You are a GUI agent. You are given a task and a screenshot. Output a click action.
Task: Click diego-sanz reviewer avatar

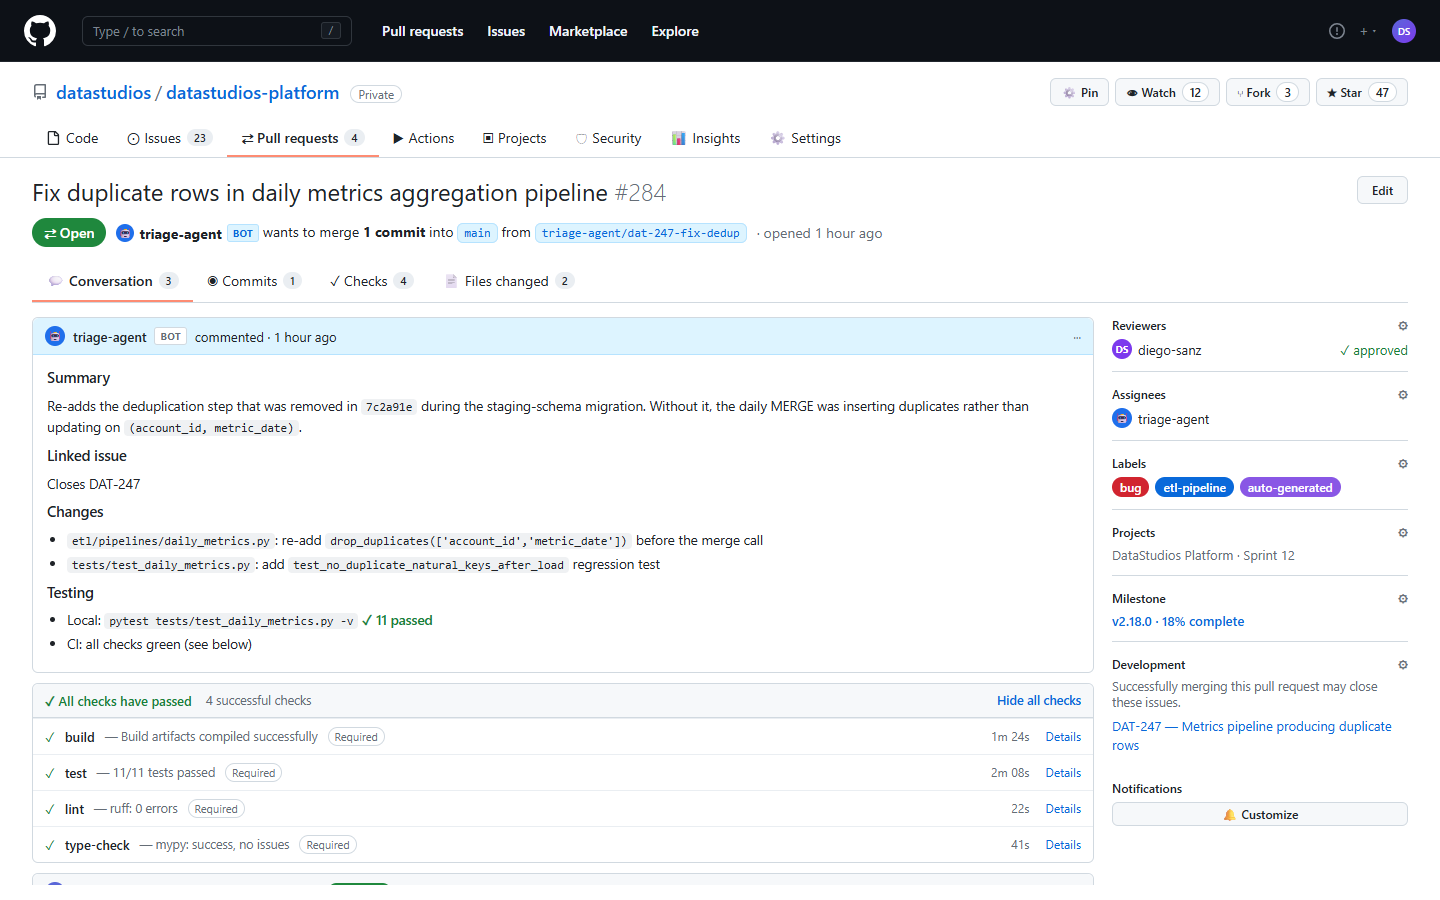(x=1122, y=350)
